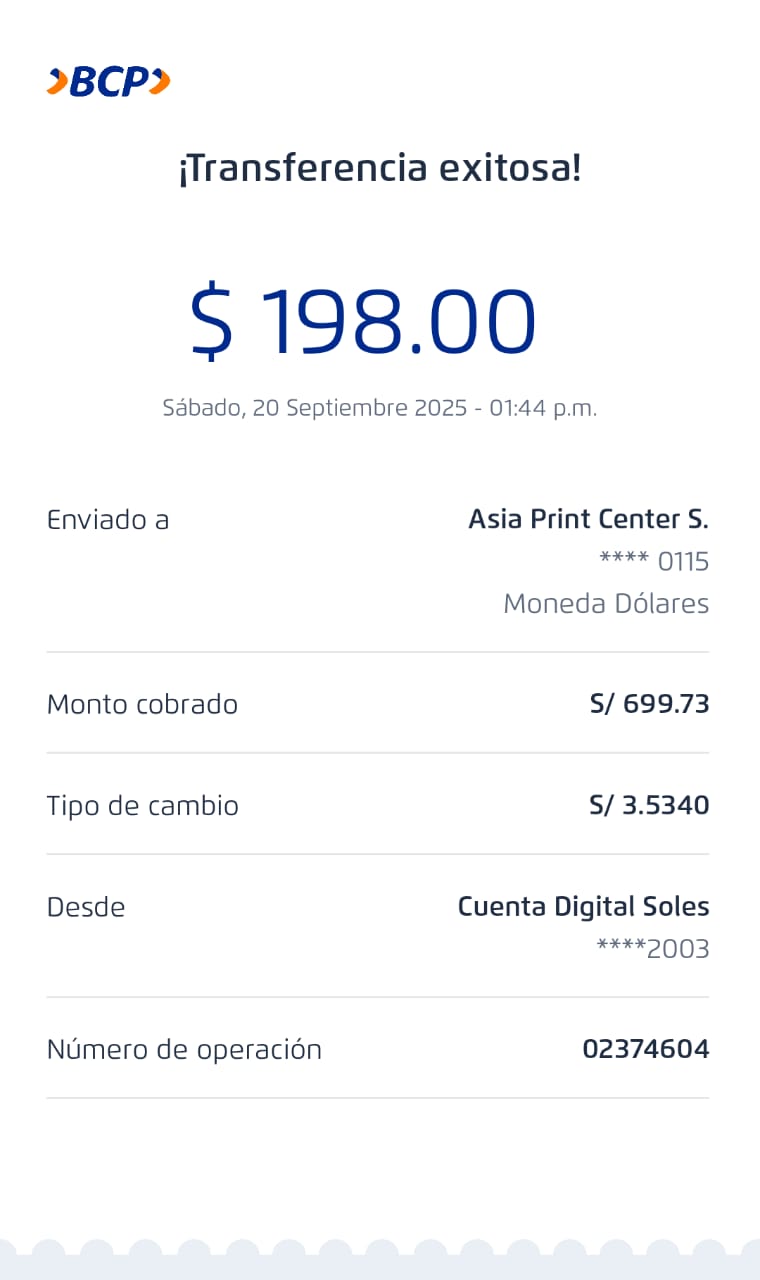
Task: Select source account Cuenta Digital Soles
Action: tap(583, 907)
